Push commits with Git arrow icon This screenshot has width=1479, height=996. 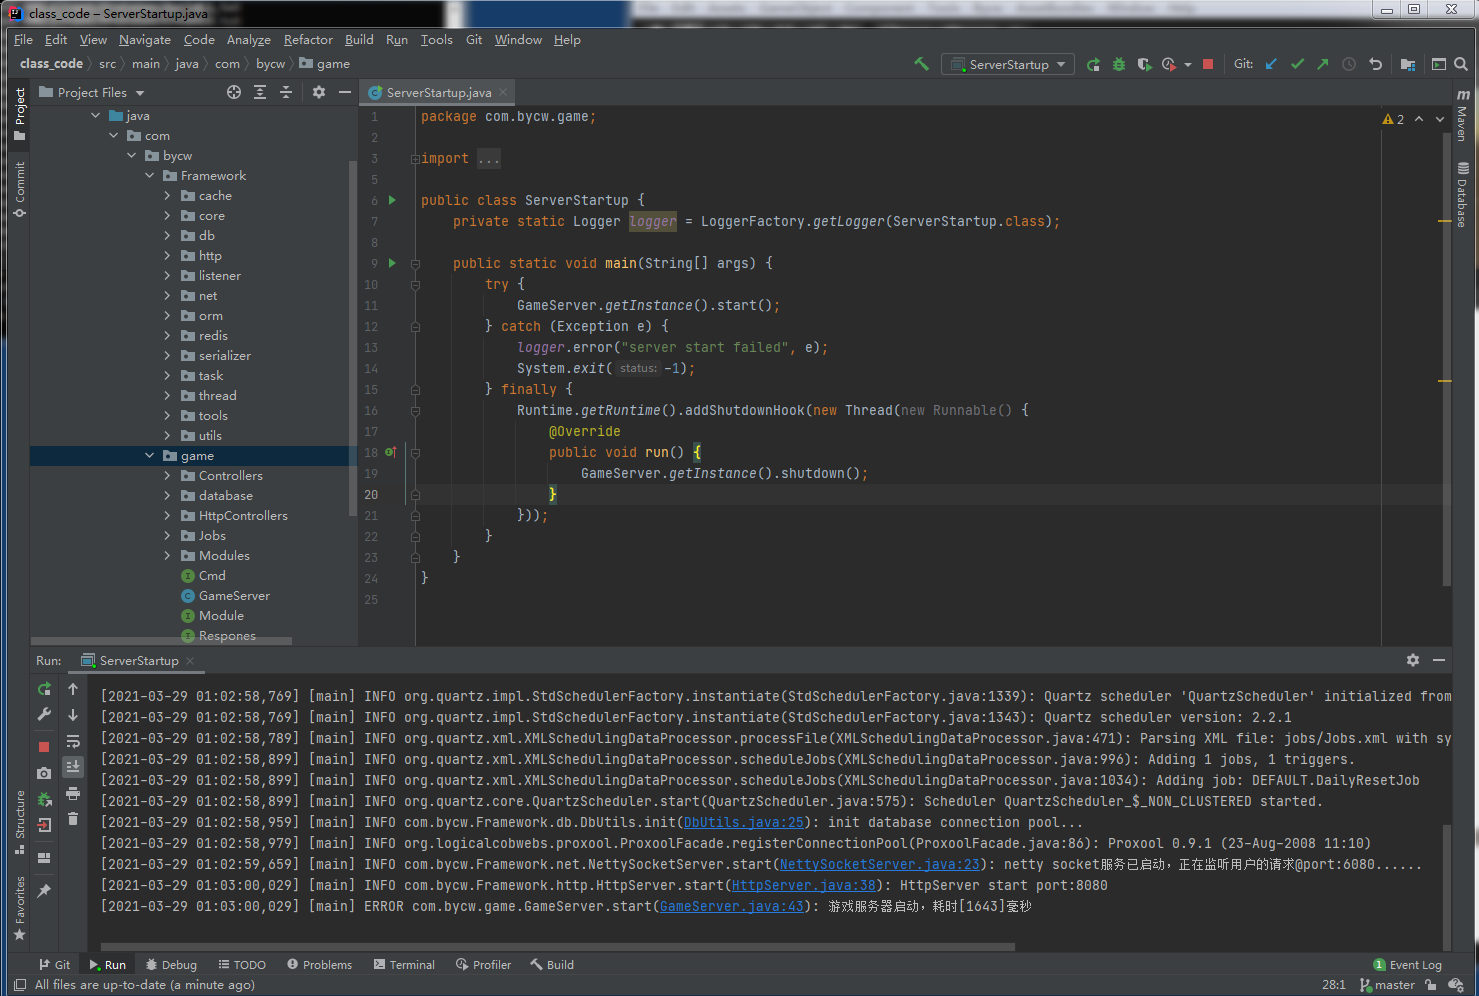pyautogui.click(x=1323, y=64)
